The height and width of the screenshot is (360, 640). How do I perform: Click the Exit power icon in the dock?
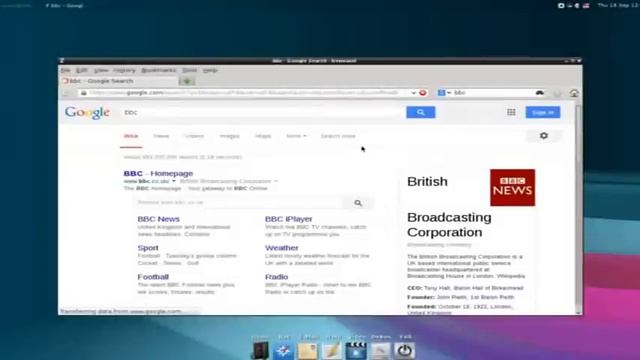pos(404,351)
